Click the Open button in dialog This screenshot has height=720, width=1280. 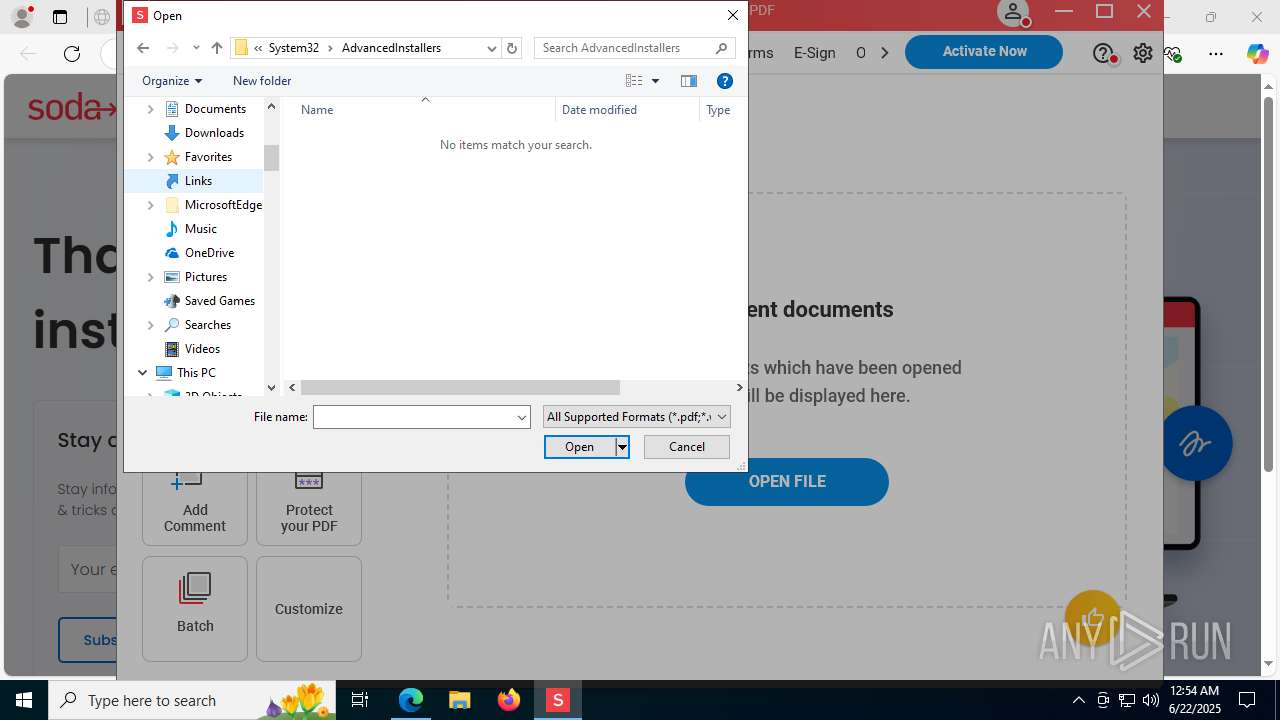(579, 447)
